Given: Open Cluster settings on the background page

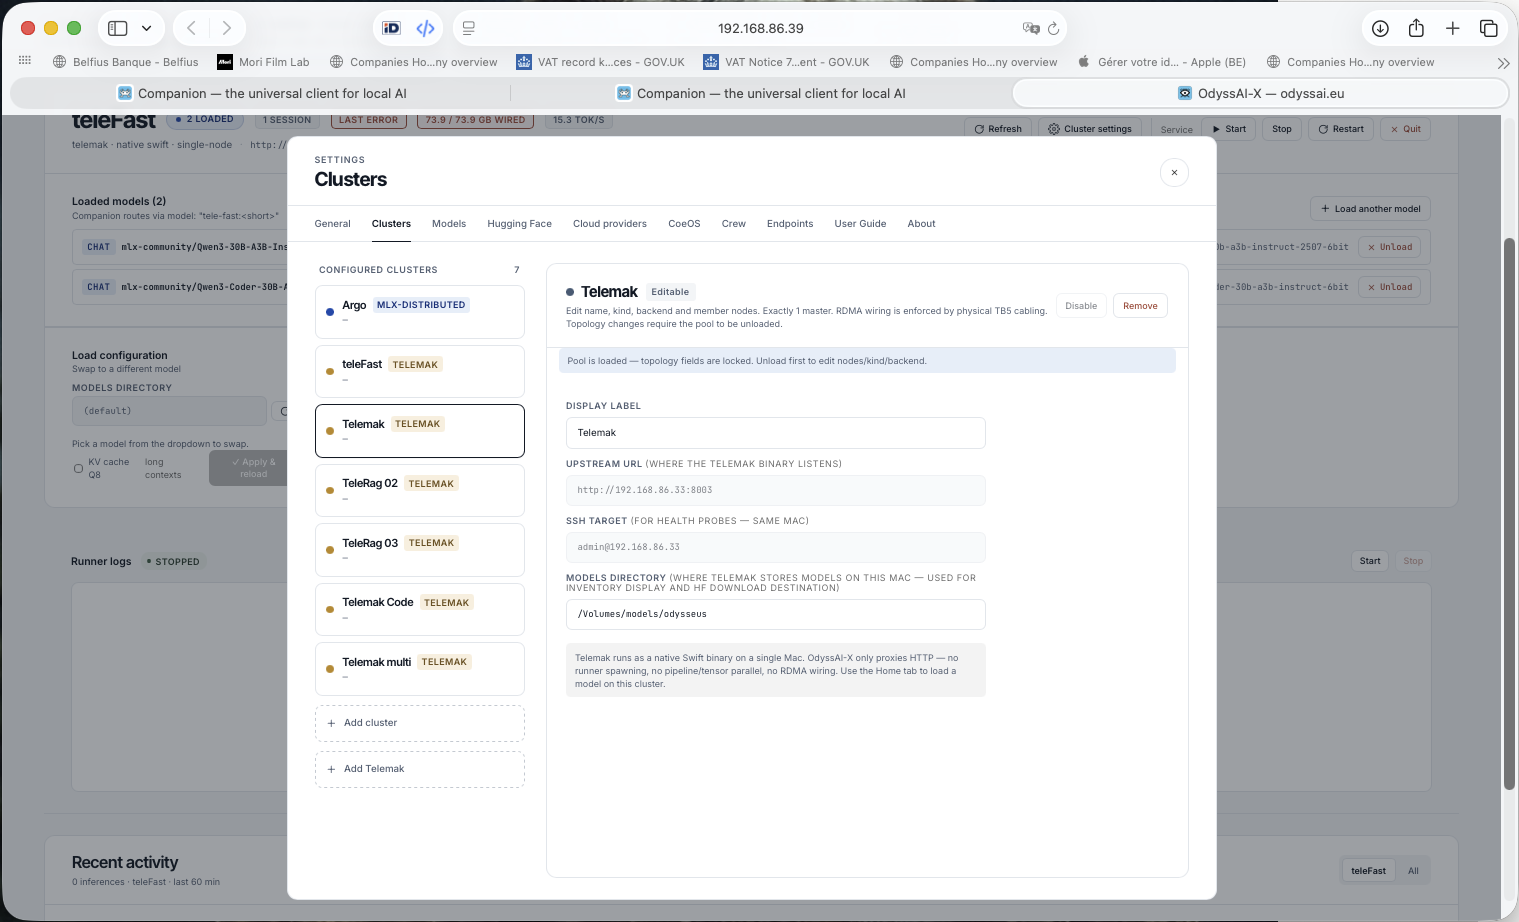Looking at the screenshot, I should (1090, 129).
